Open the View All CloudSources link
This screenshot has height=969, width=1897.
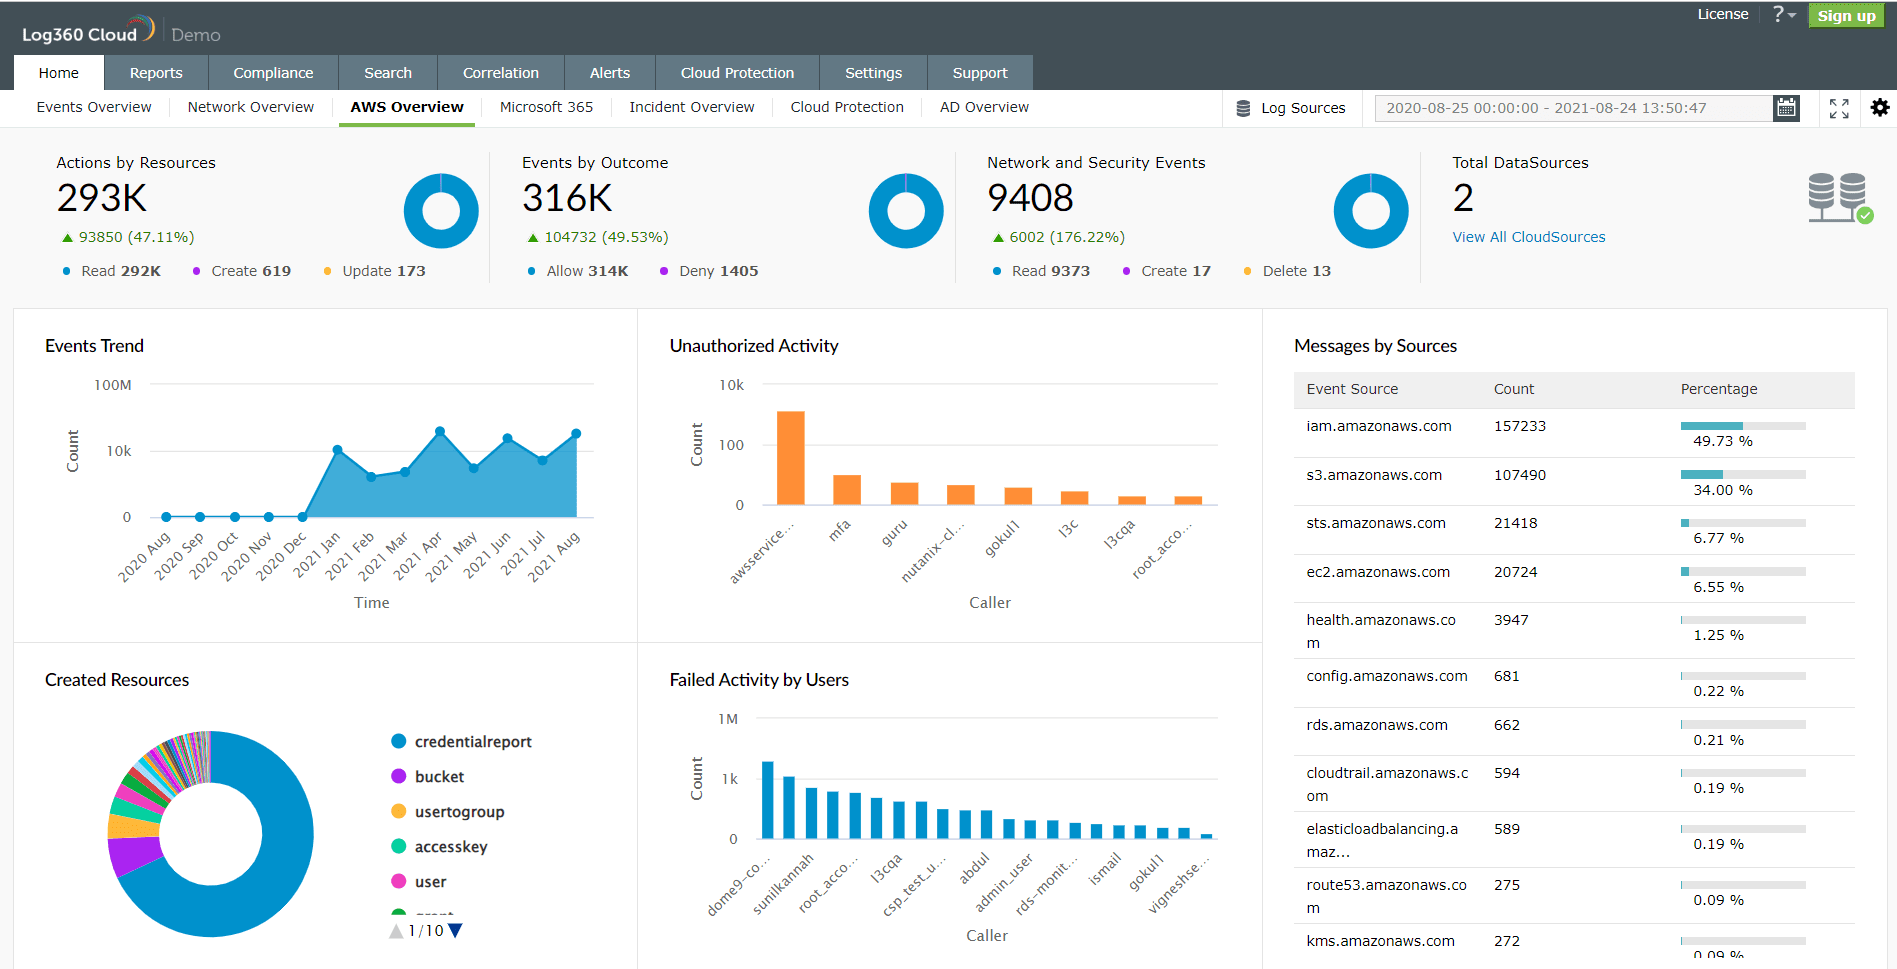[x=1528, y=236]
